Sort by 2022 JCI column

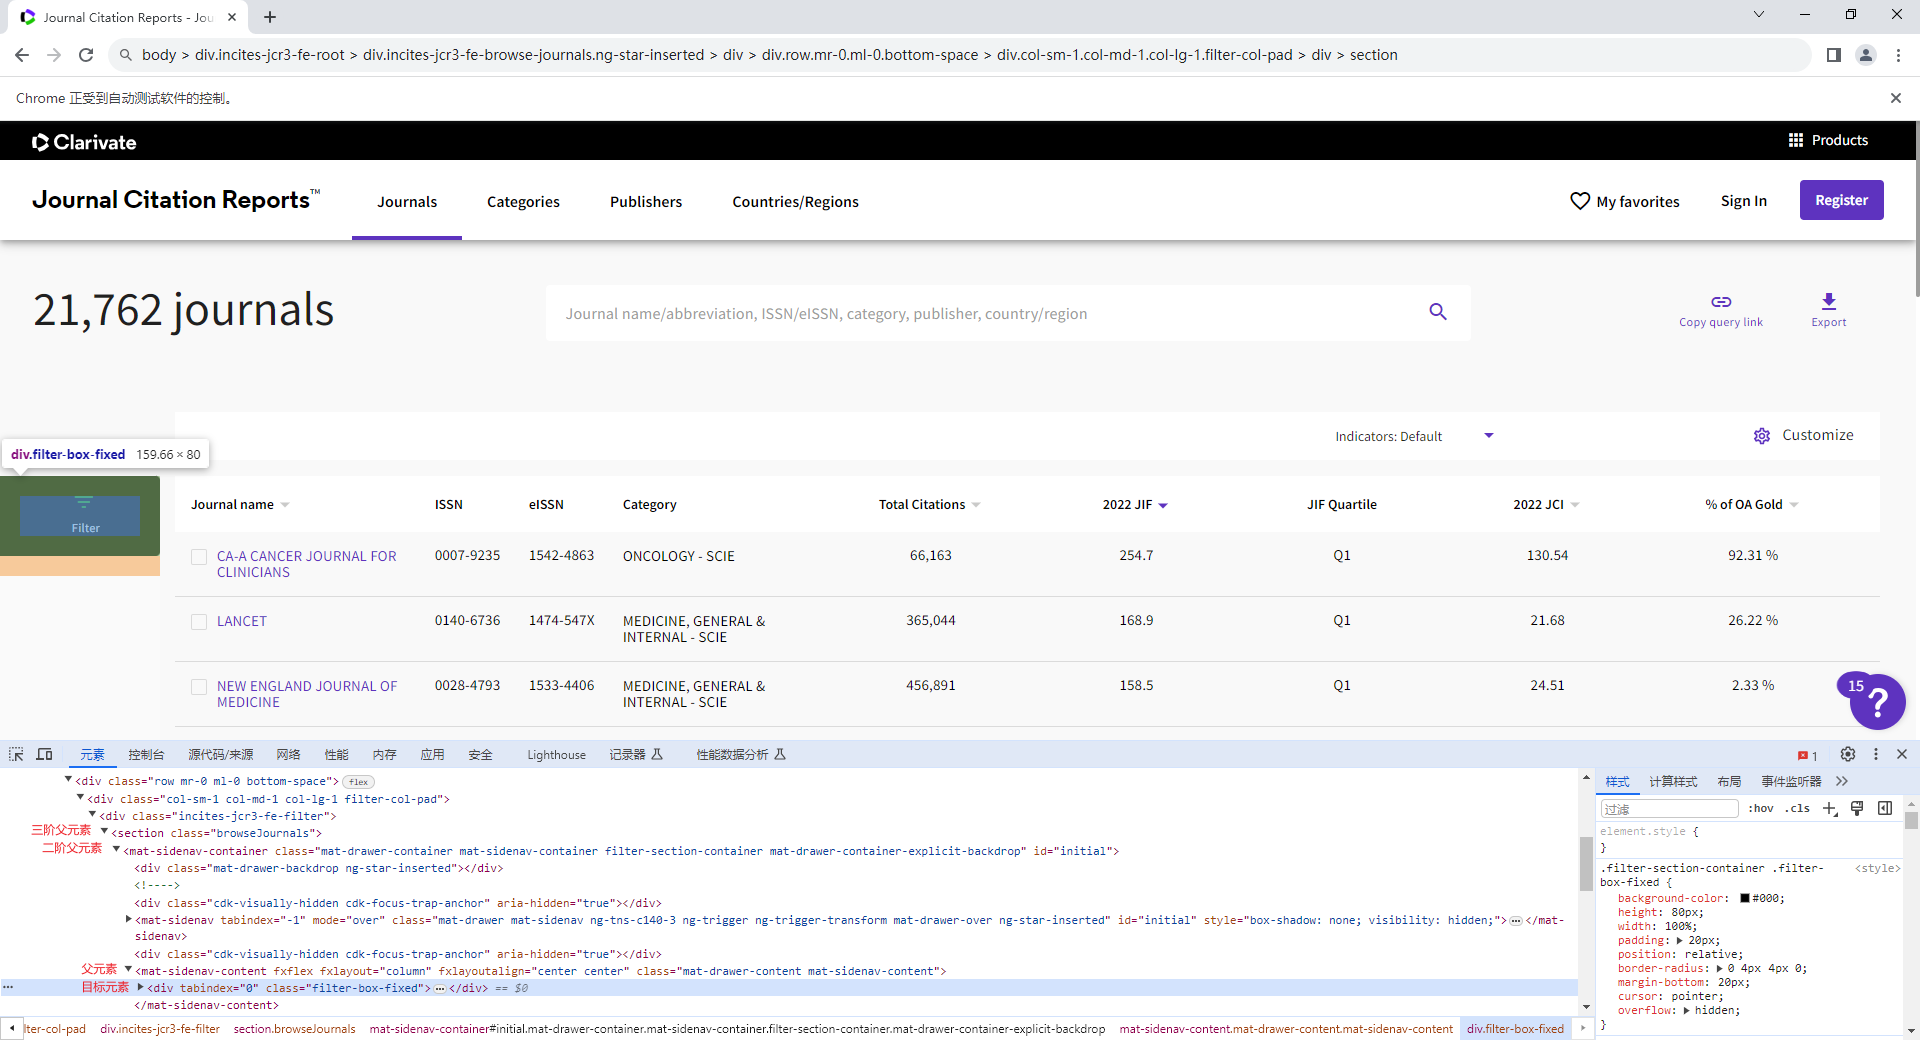(1546, 505)
